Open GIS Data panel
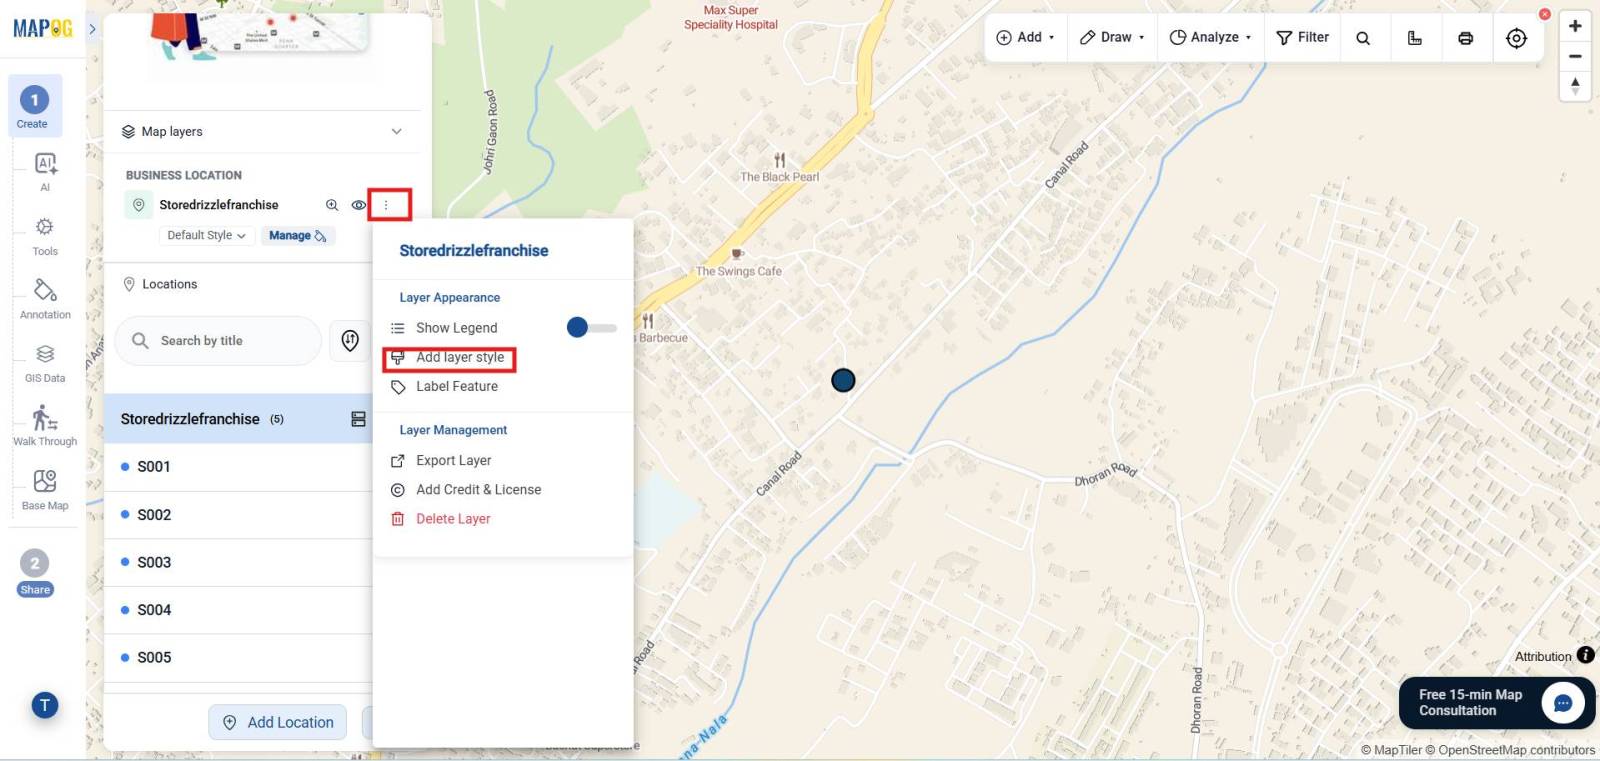The height and width of the screenshot is (761, 1600). (45, 363)
